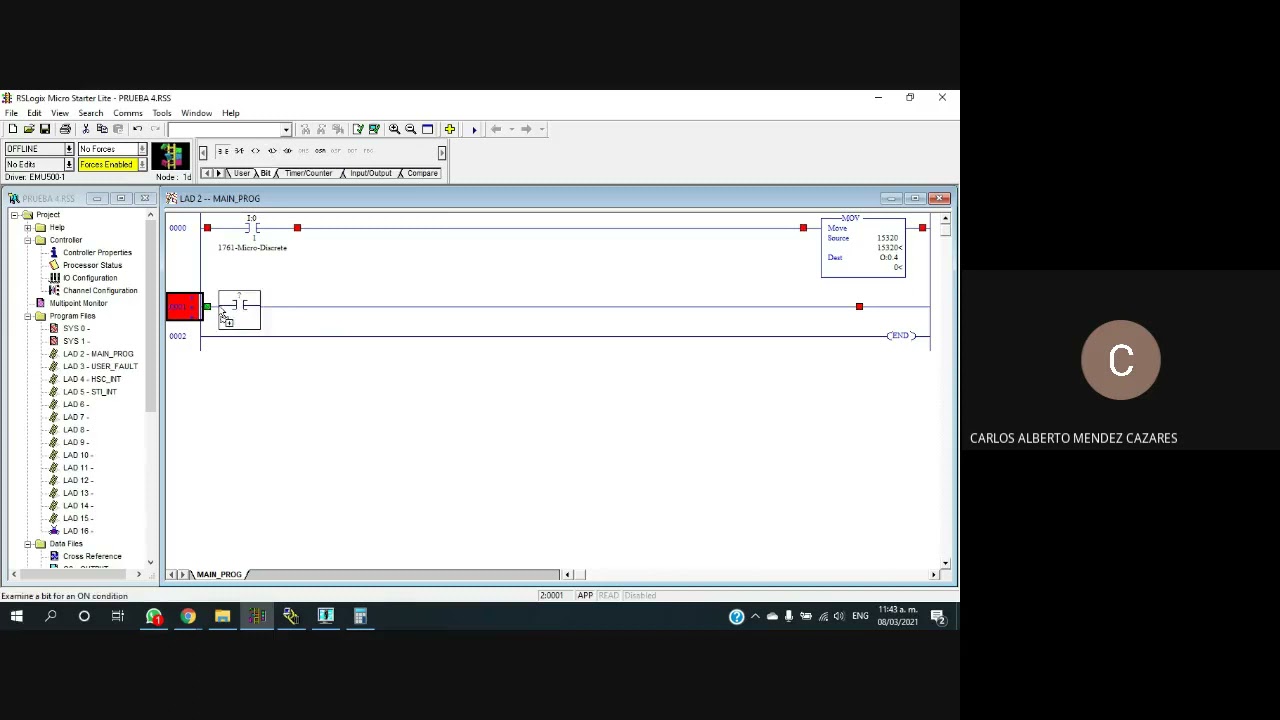Screen dimensions: 1280x720
Task: Open Chrome from the Windows taskbar
Action: (x=188, y=616)
